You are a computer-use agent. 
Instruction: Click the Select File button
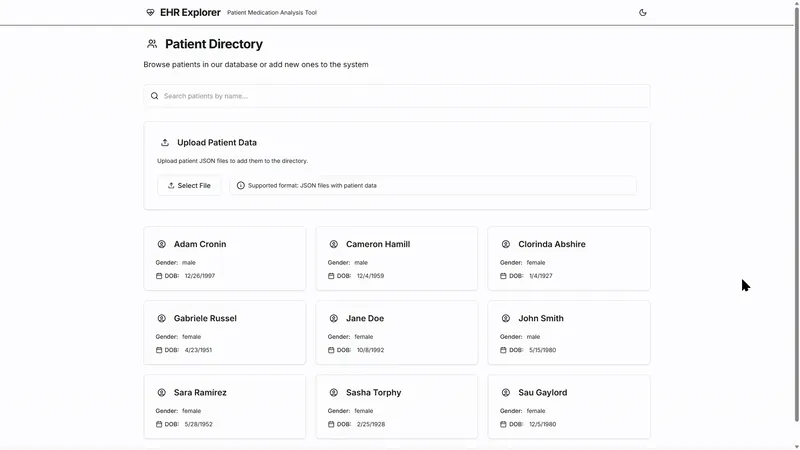click(189, 186)
